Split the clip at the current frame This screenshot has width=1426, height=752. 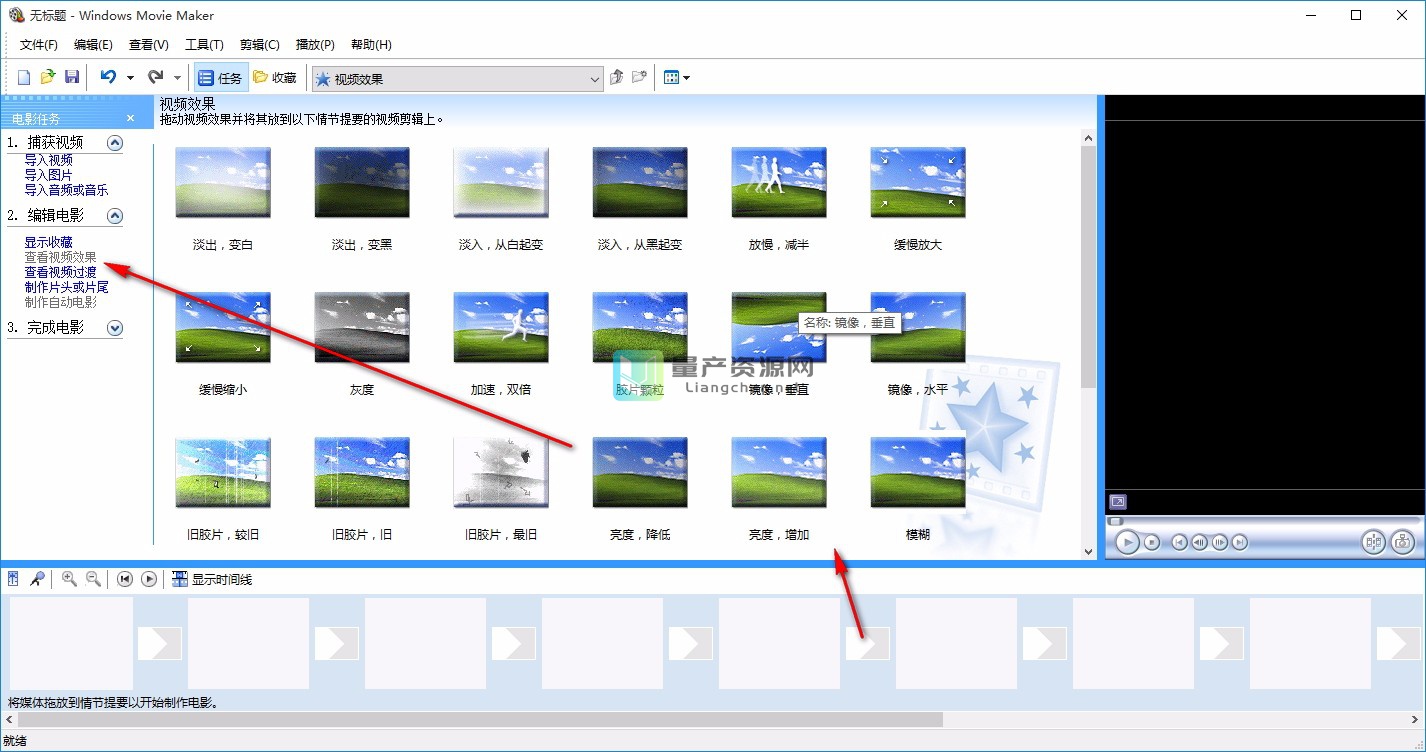pyautogui.click(x=1374, y=542)
